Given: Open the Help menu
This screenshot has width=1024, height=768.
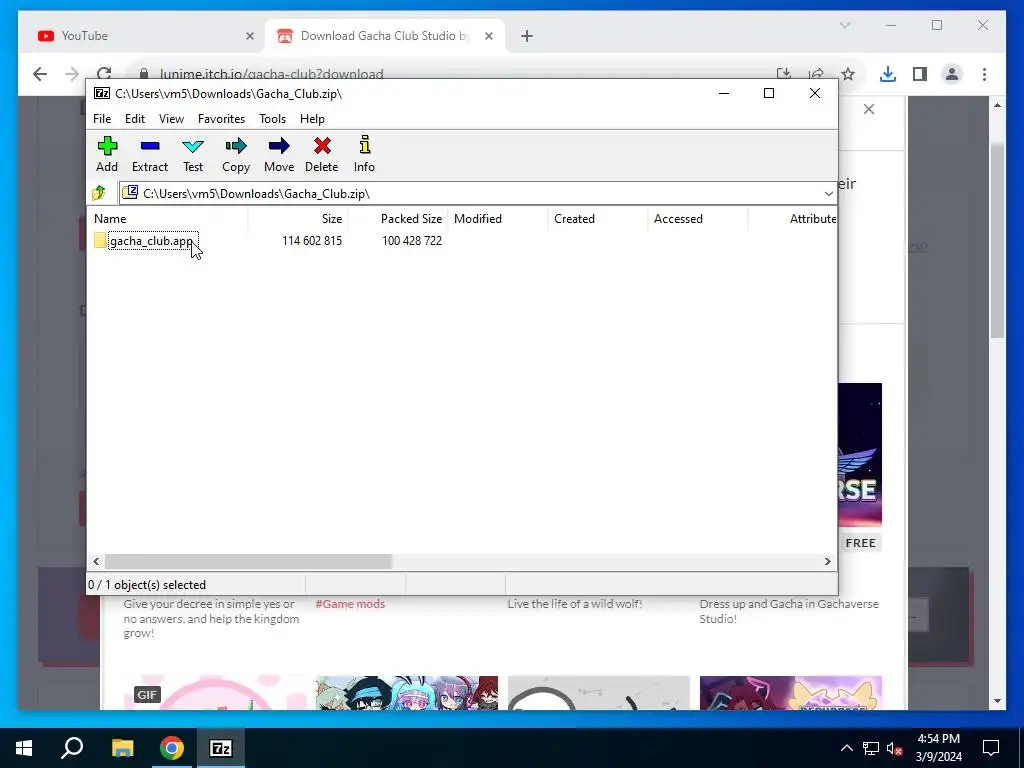Looking at the screenshot, I should (312, 119).
